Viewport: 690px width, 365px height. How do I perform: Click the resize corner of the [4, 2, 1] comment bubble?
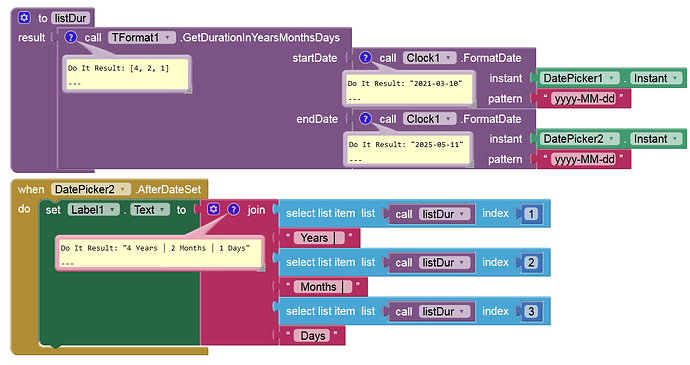tap(188, 90)
